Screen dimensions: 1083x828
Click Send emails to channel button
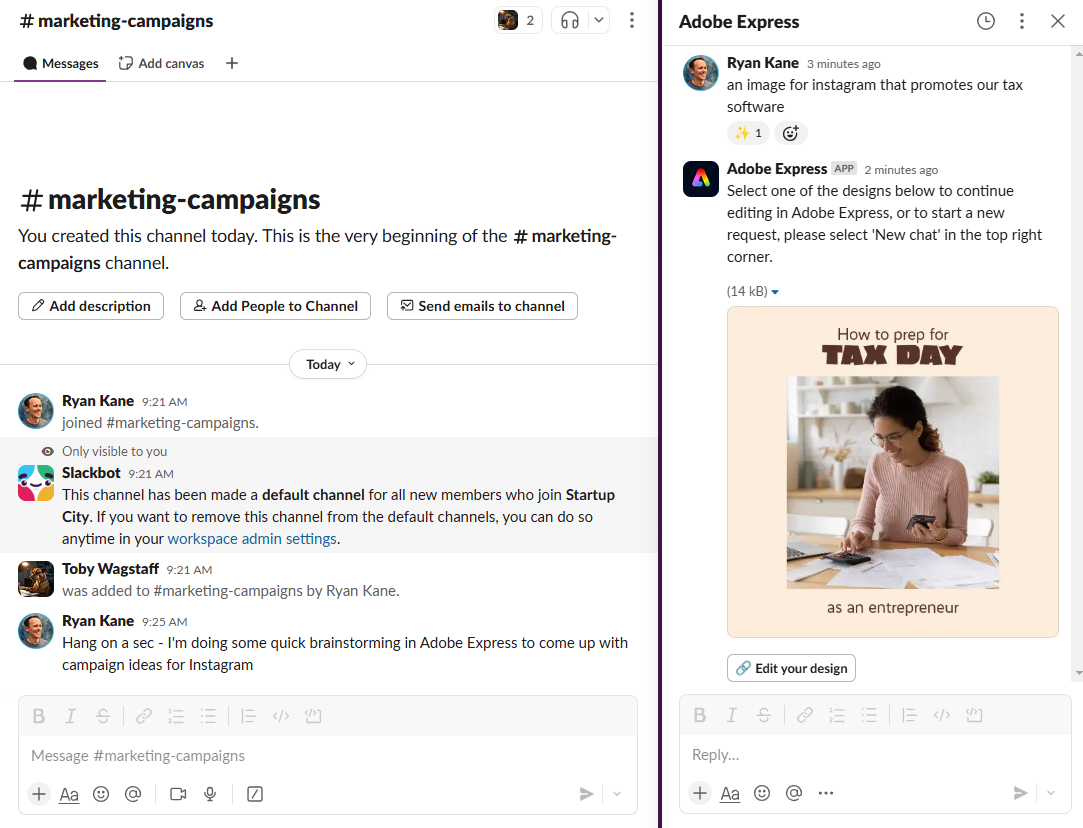(x=482, y=306)
